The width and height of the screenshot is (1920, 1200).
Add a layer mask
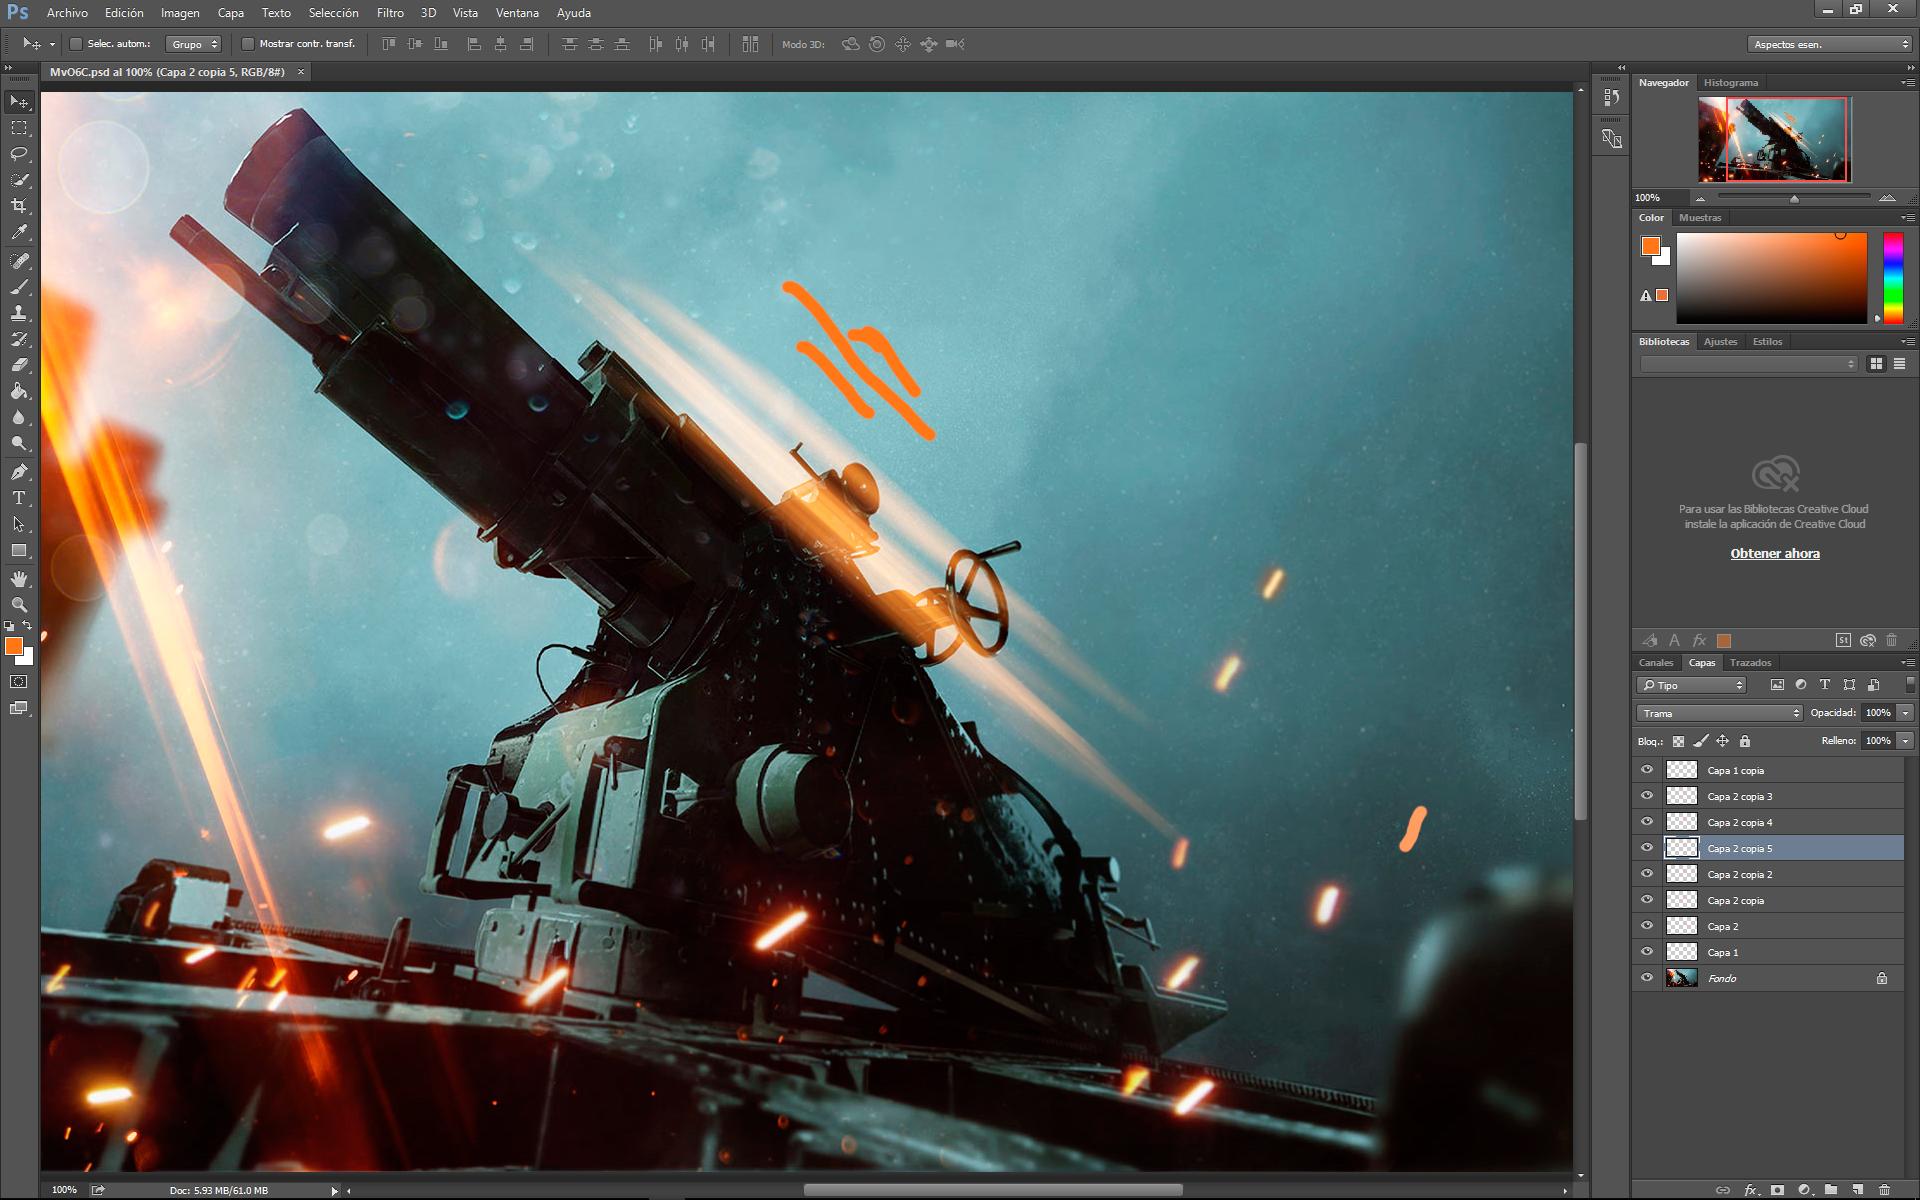point(1777,1190)
